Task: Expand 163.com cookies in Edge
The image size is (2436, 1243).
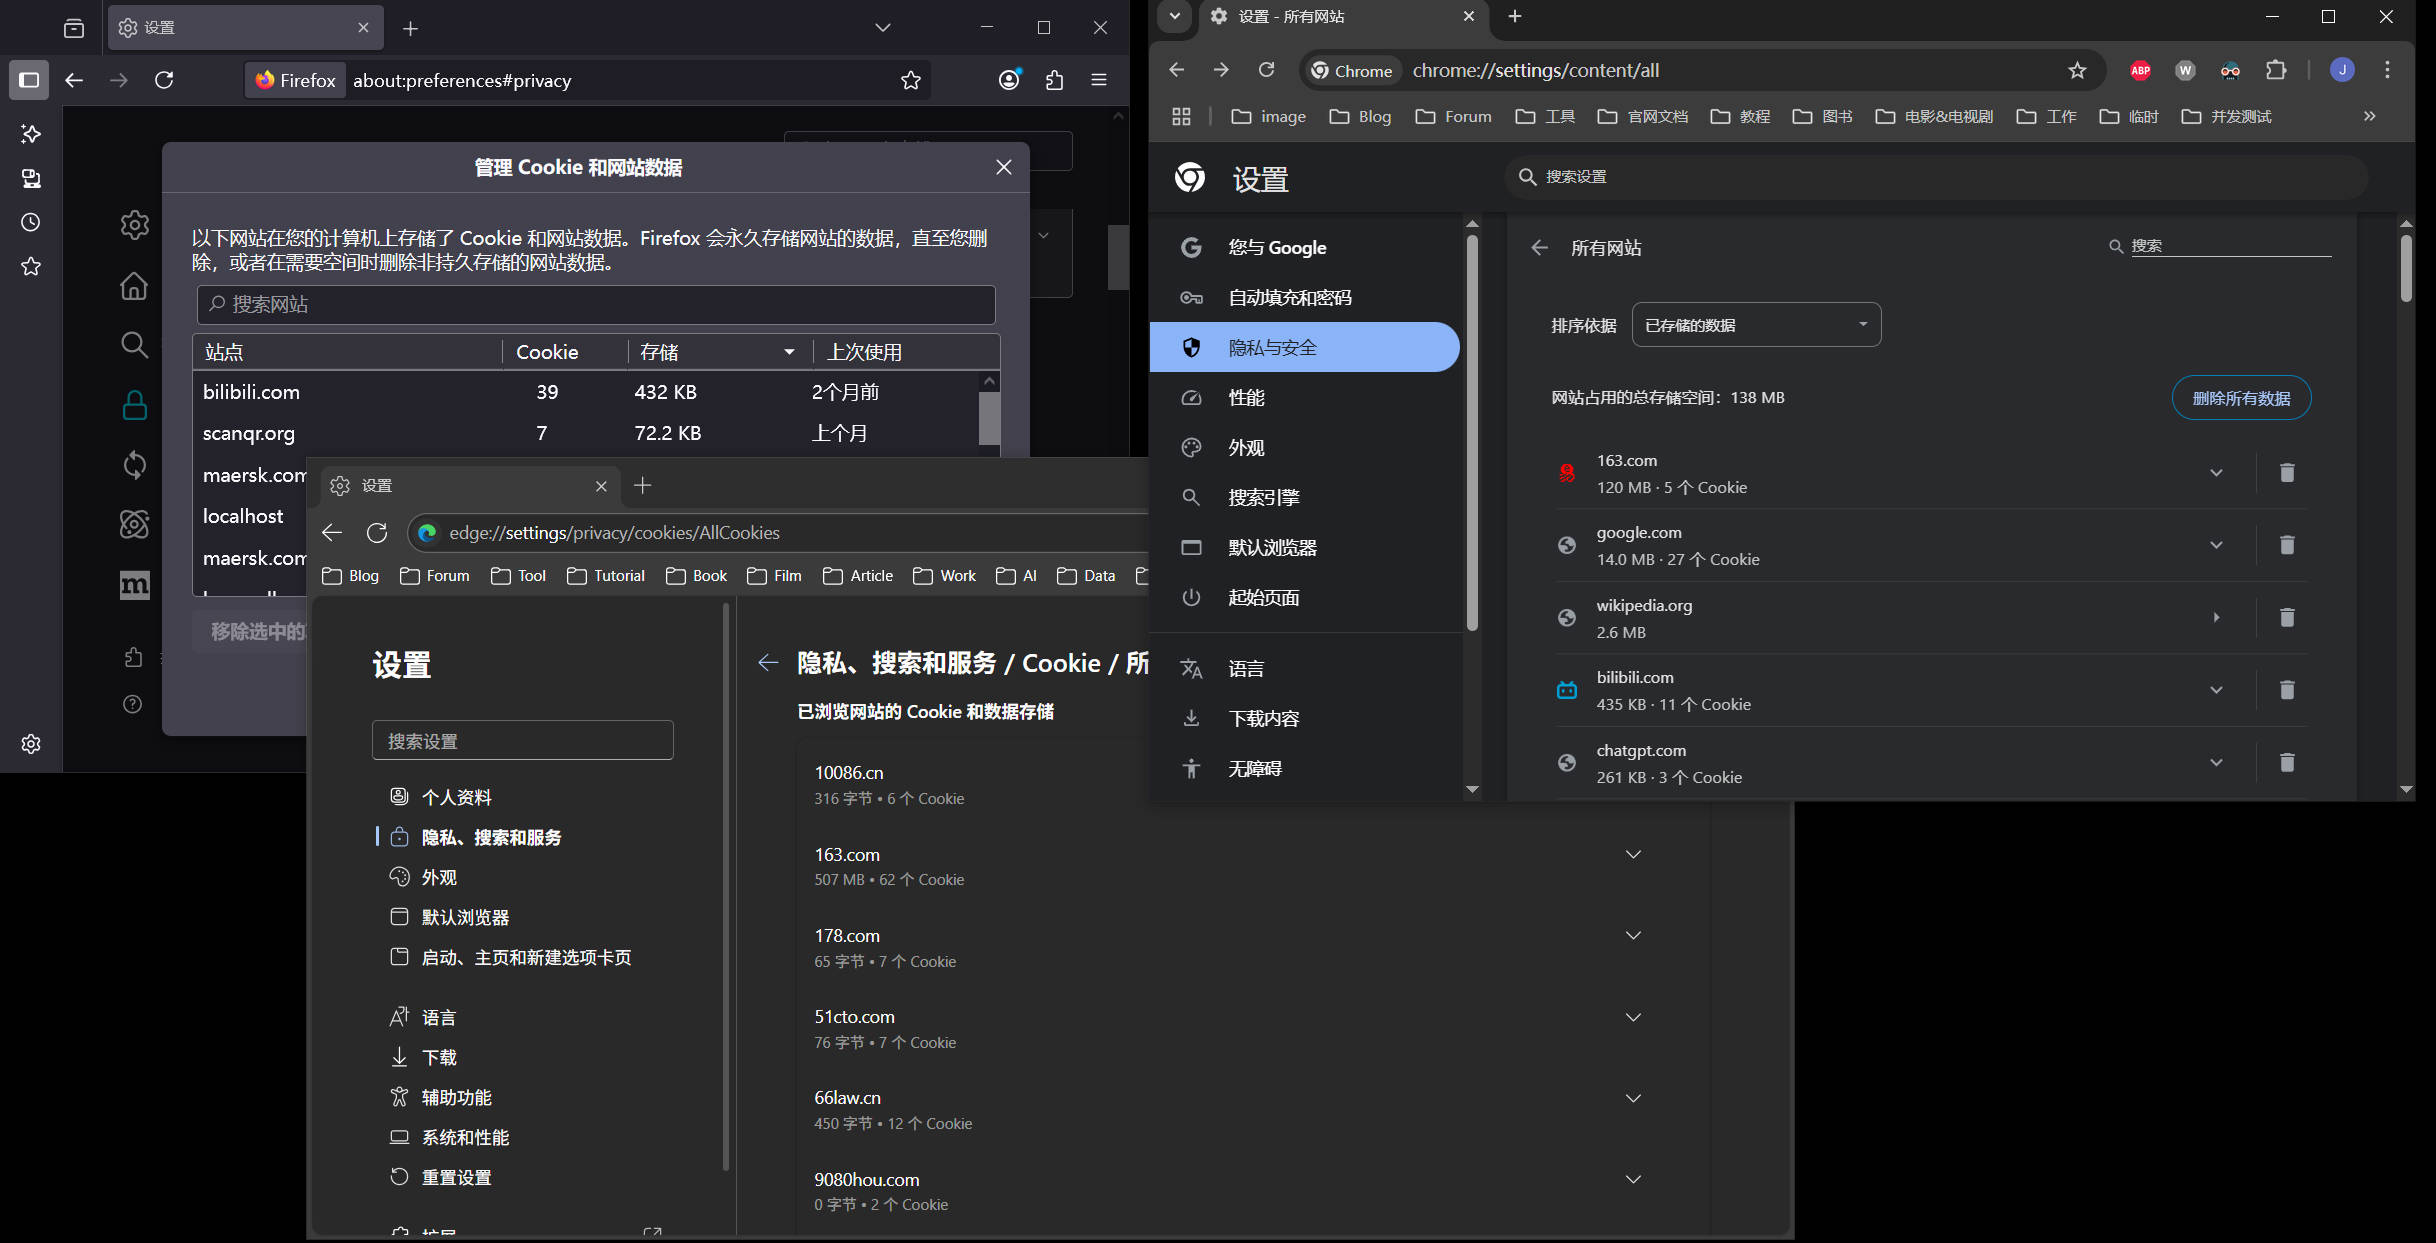Action: point(1633,855)
